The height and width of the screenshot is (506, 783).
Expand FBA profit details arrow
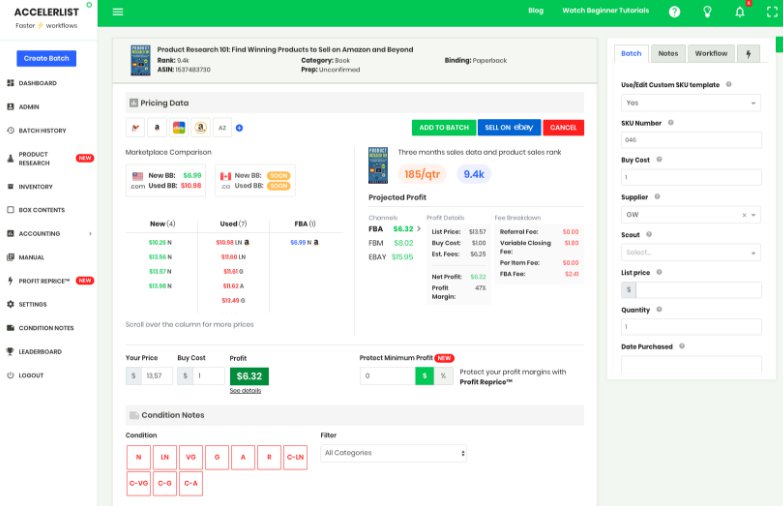[418, 229]
